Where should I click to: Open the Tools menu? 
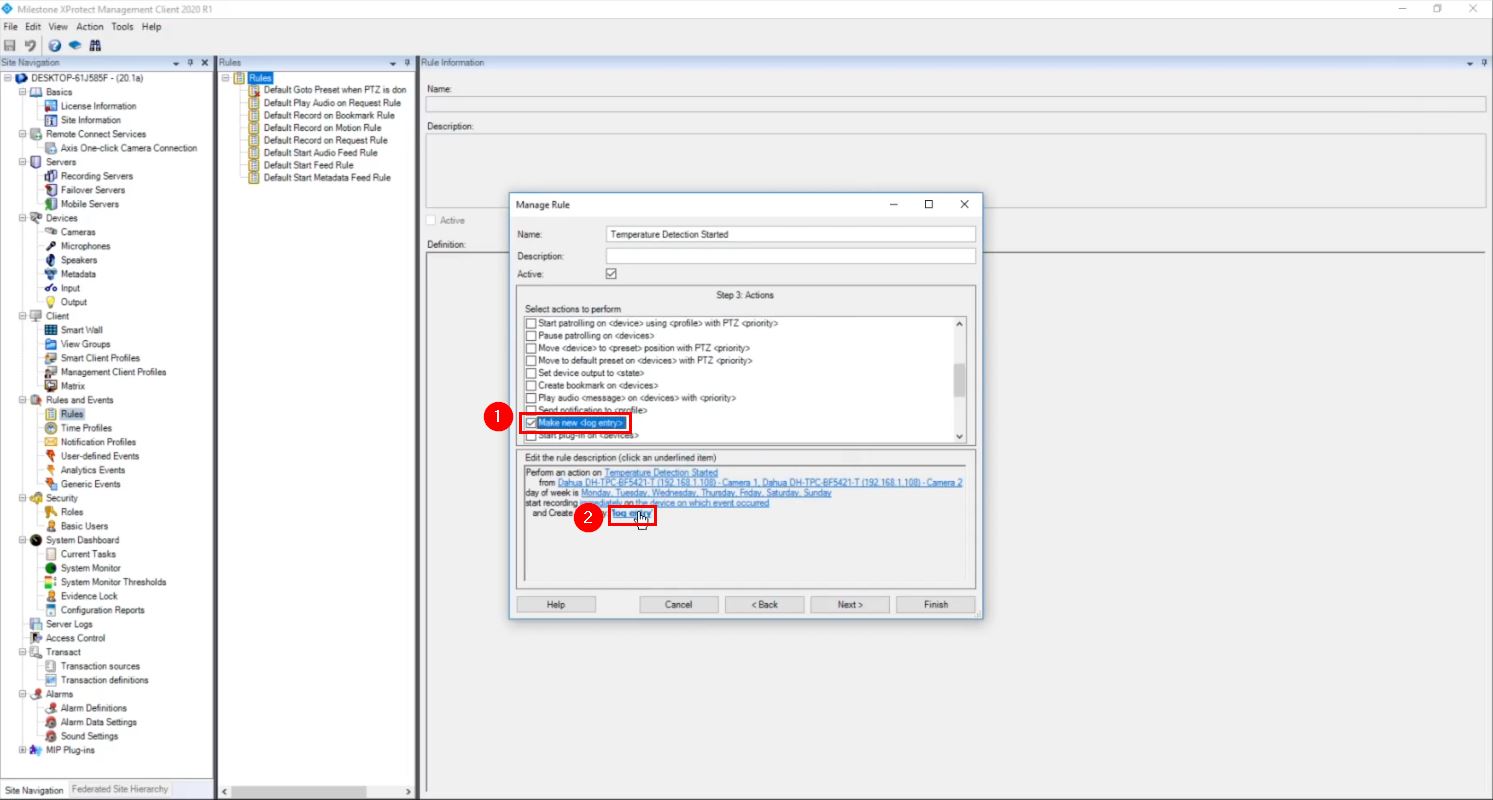click(x=122, y=27)
